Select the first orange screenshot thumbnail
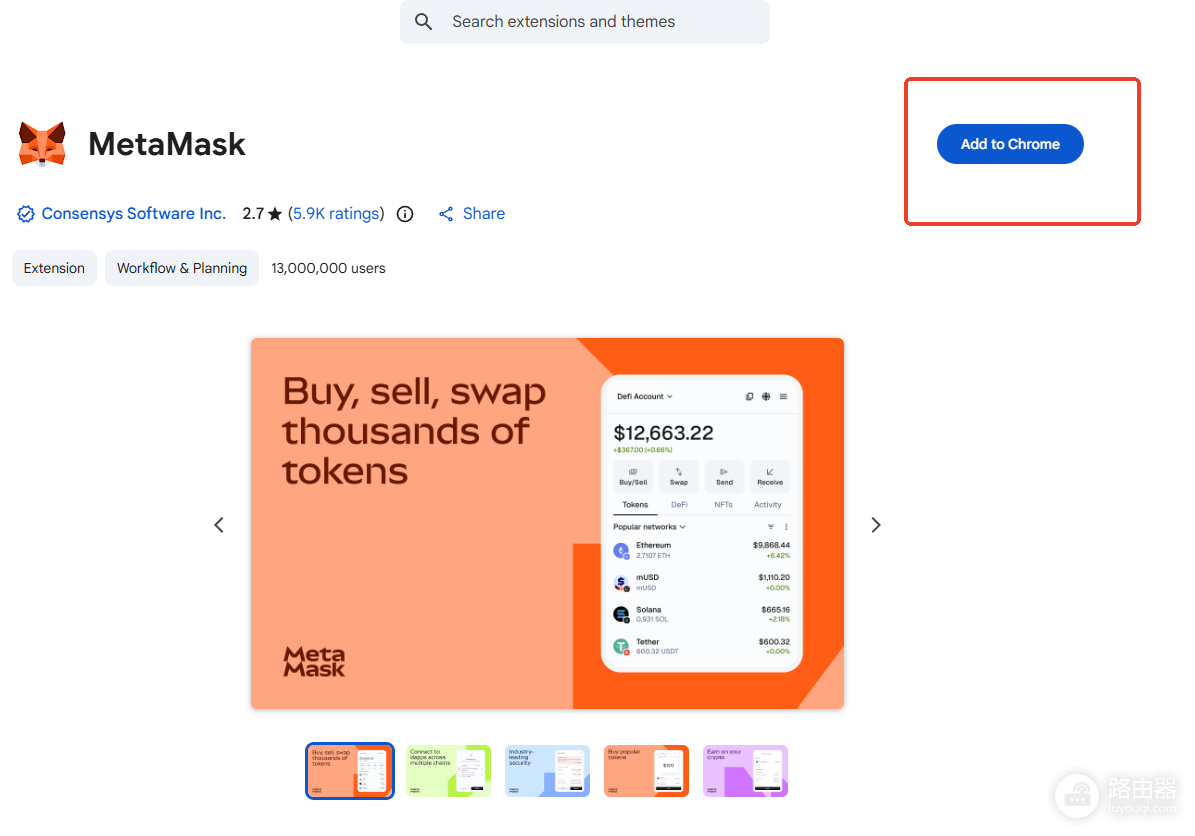The width and height of the screenshot is (1195, 836). pos(350,771)
